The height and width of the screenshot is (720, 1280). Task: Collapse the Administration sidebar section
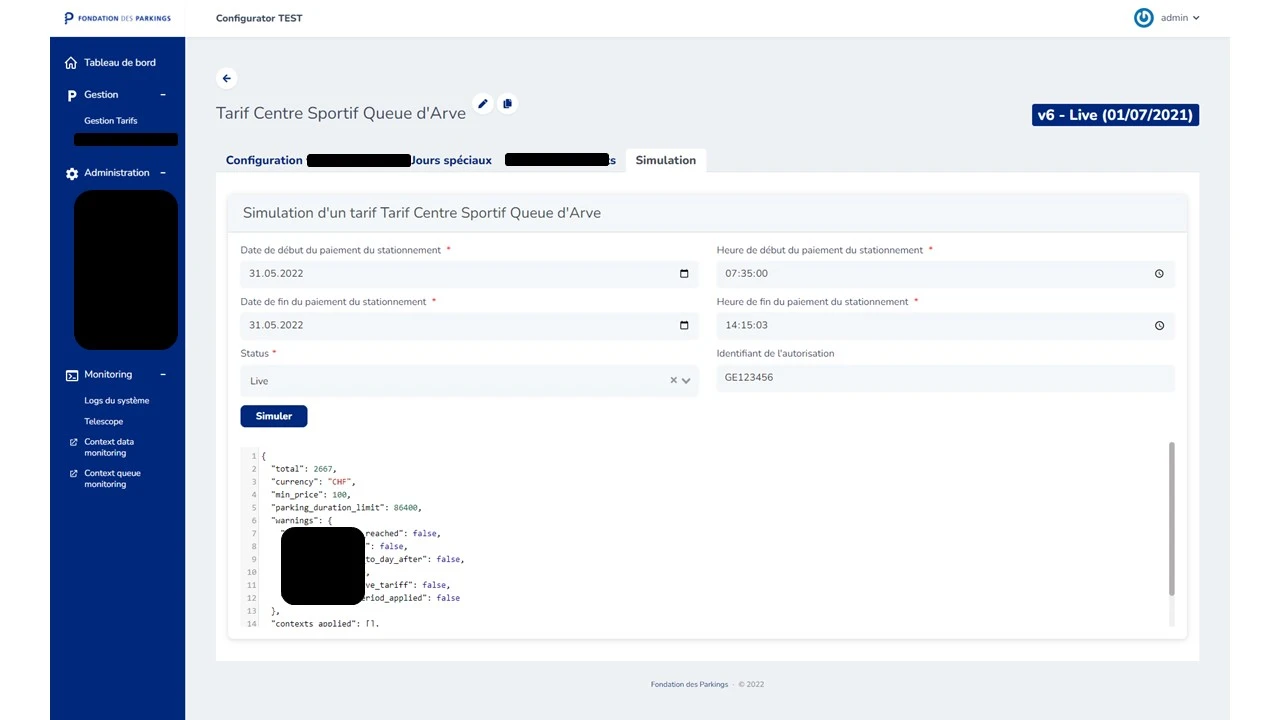163,173
